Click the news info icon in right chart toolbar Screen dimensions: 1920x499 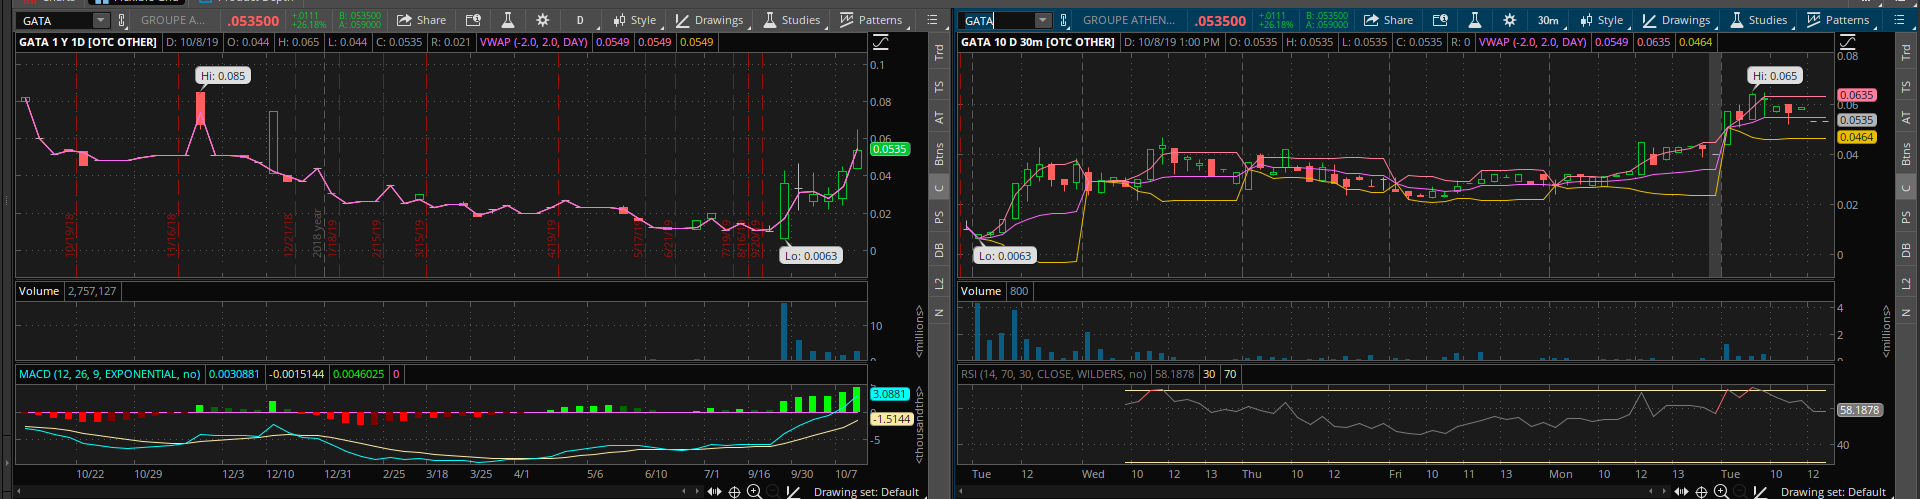pyautogui.click(x=1440, y=20)
